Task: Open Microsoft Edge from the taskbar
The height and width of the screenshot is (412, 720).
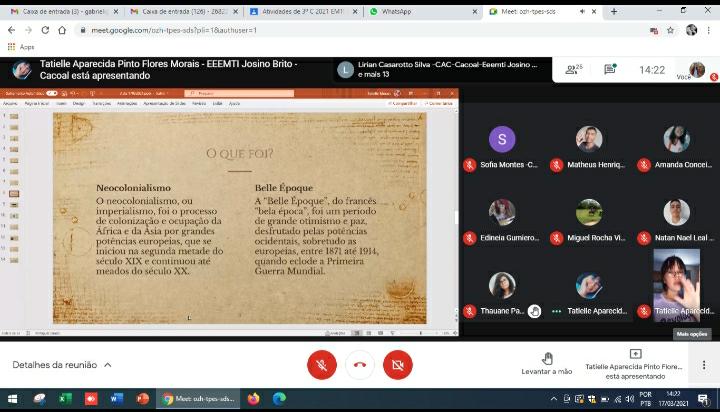Action: (279, 399)
